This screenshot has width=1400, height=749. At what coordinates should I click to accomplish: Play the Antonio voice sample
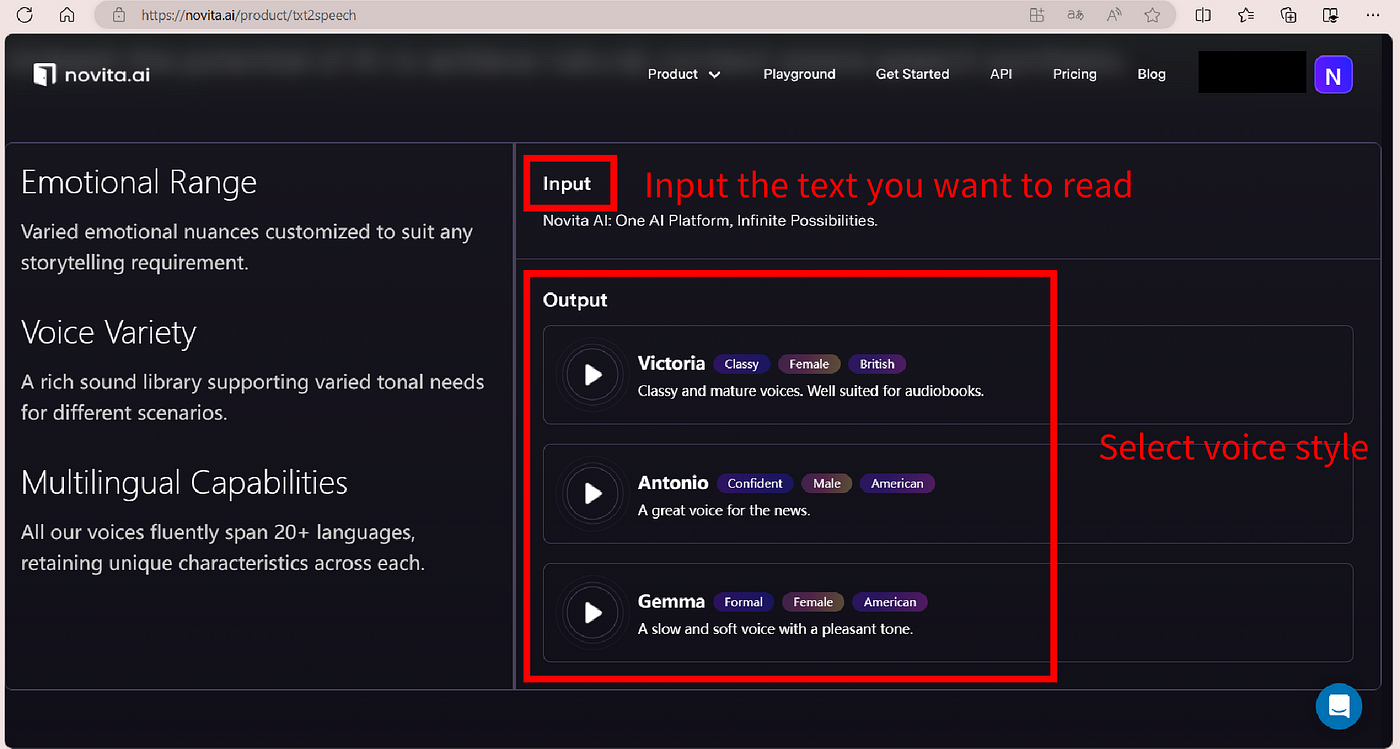coord(593,493)
